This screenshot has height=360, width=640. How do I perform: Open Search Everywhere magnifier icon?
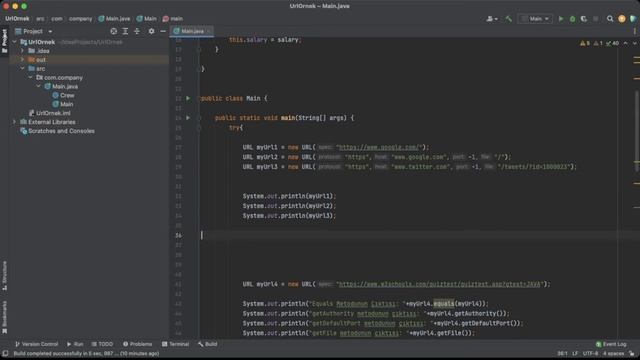pos(610,19)
